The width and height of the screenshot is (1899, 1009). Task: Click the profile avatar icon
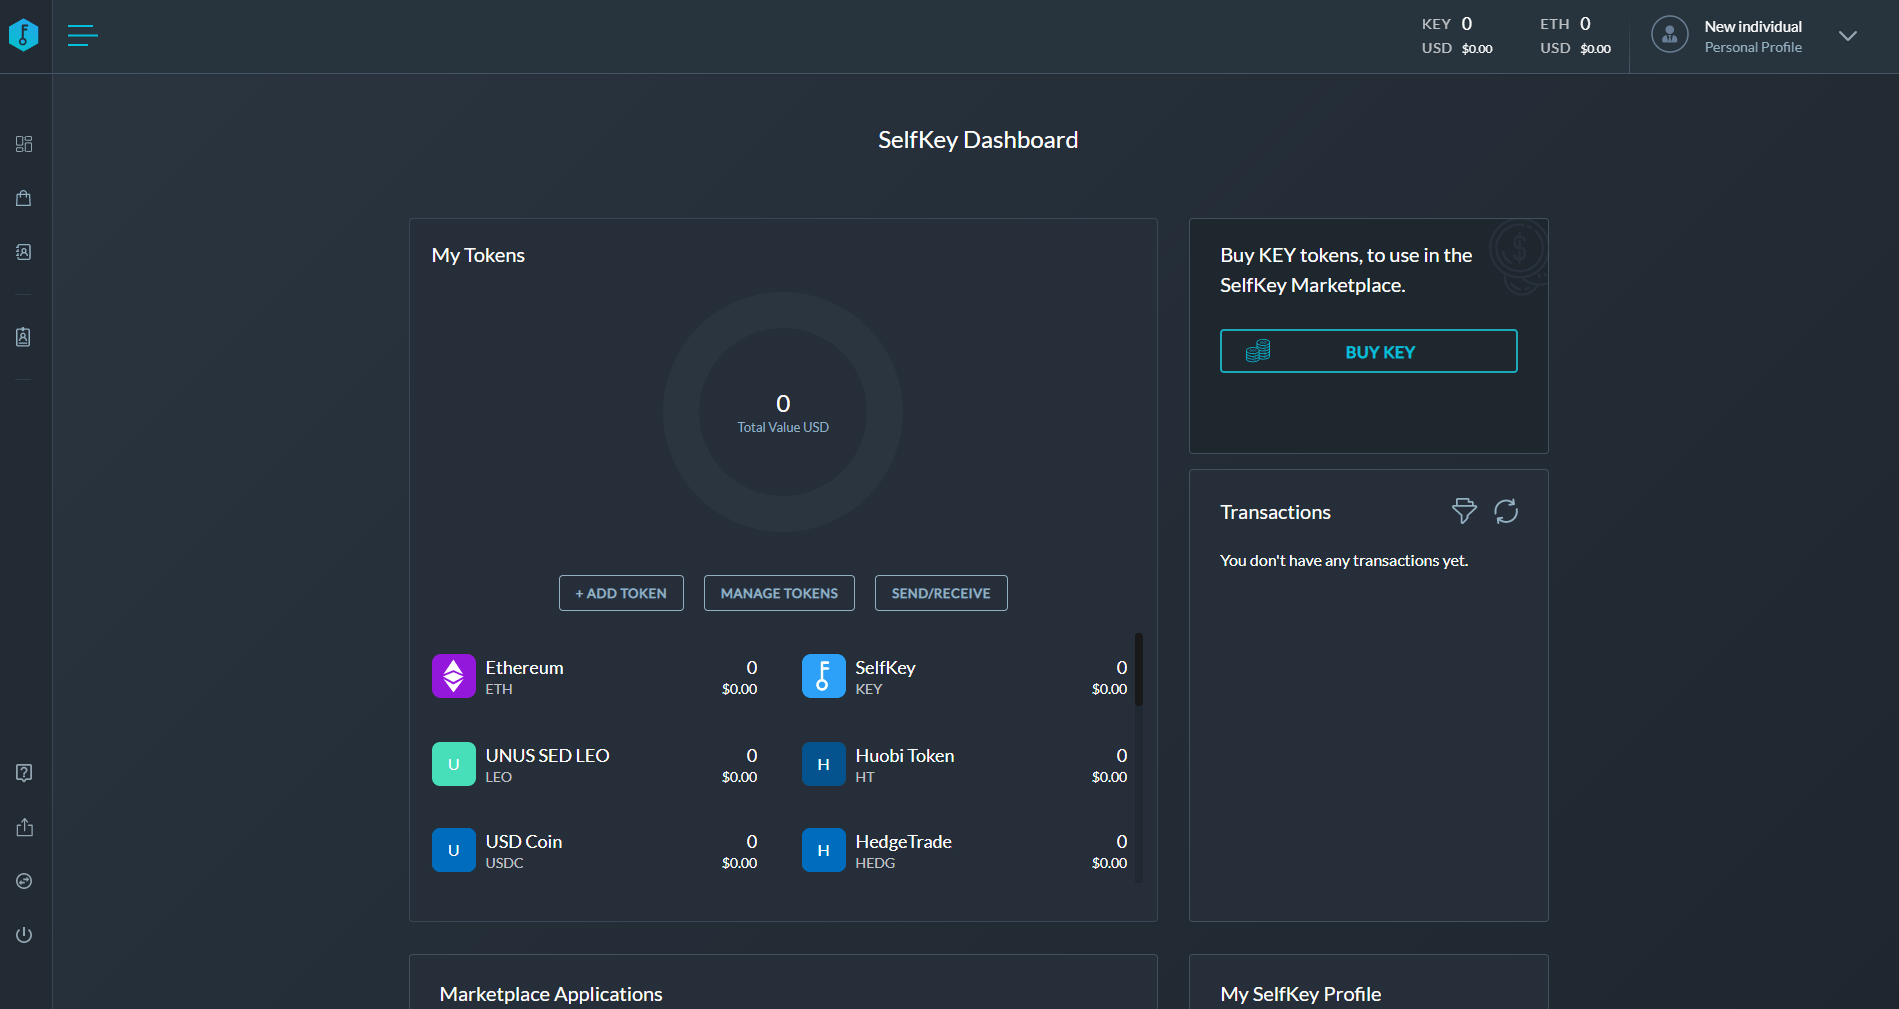pyautogui.click(x=1669, y=35)
